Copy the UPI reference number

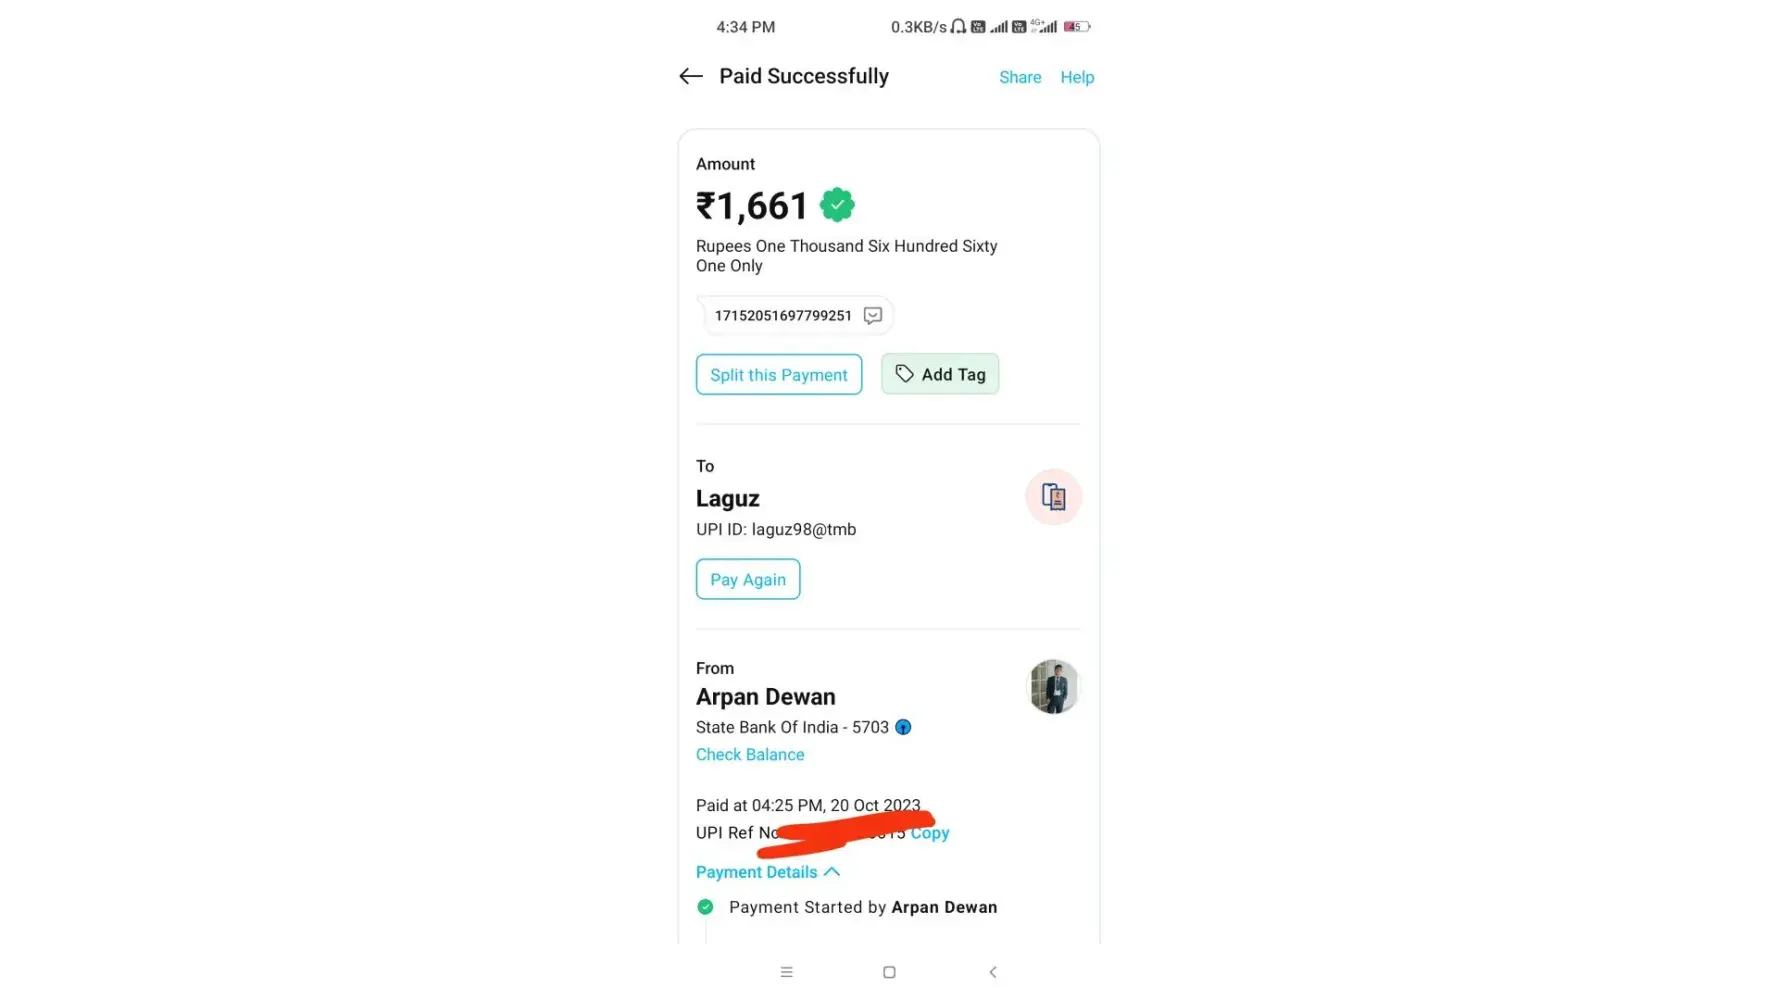tap(930, 833)
